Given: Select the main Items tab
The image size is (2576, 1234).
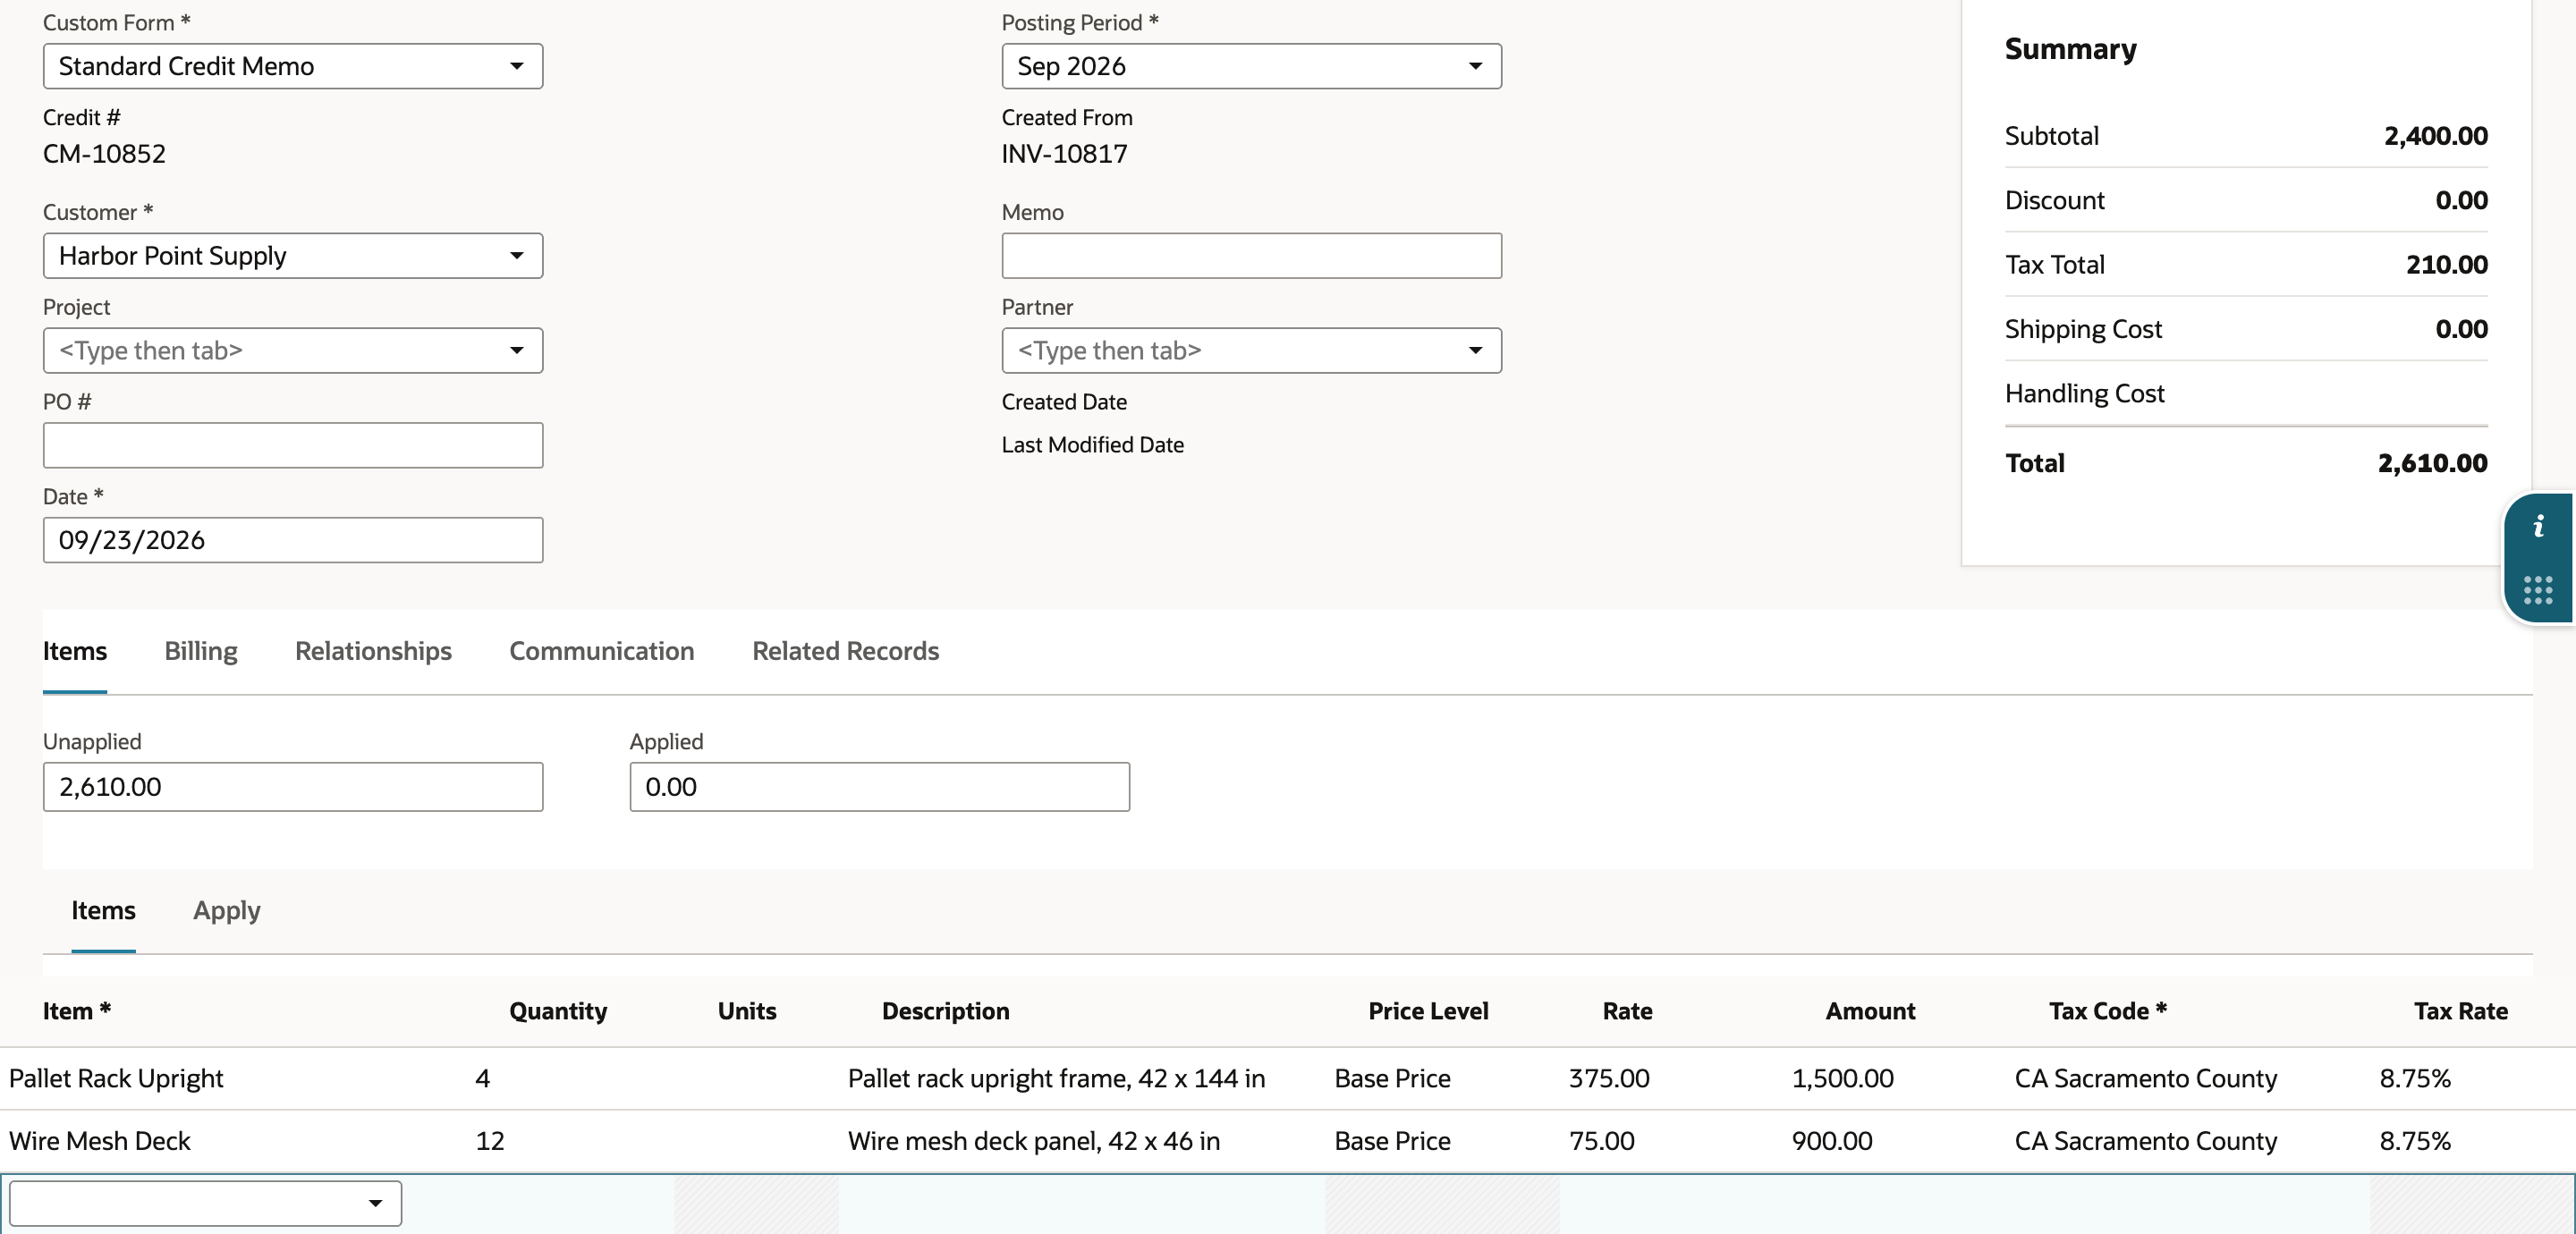Looking at the screenshot, I should (75, 651).
